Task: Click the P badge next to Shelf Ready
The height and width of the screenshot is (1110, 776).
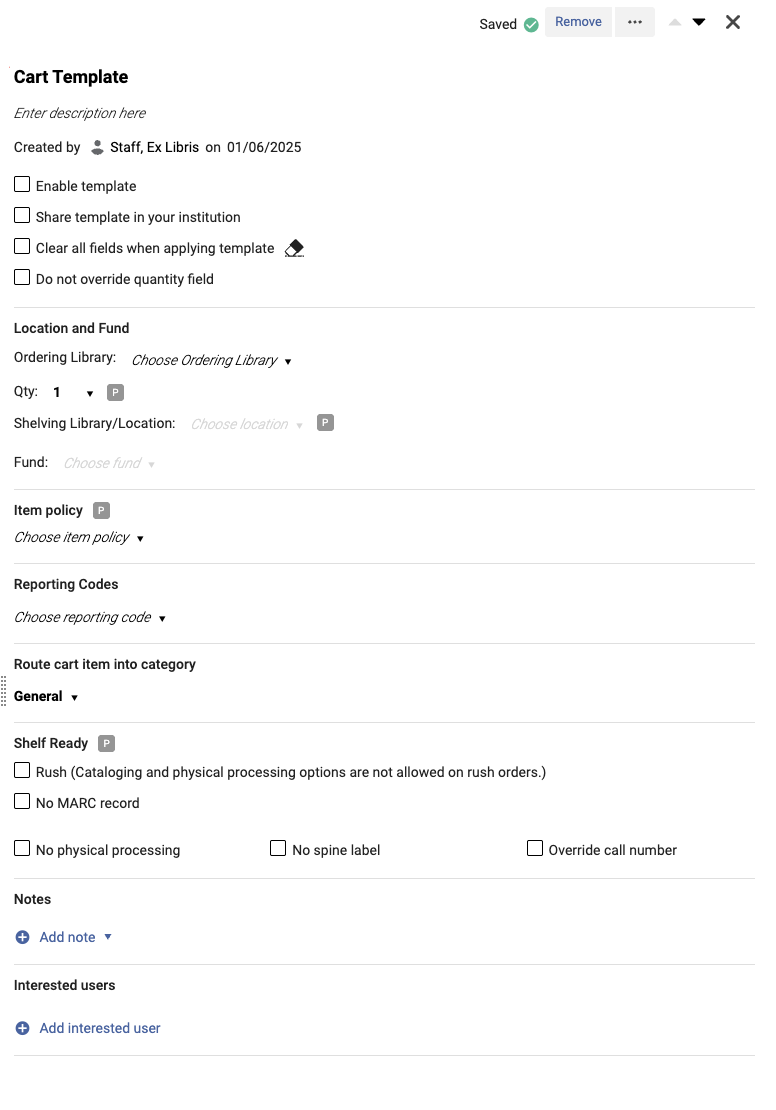Action: [107, 743]
